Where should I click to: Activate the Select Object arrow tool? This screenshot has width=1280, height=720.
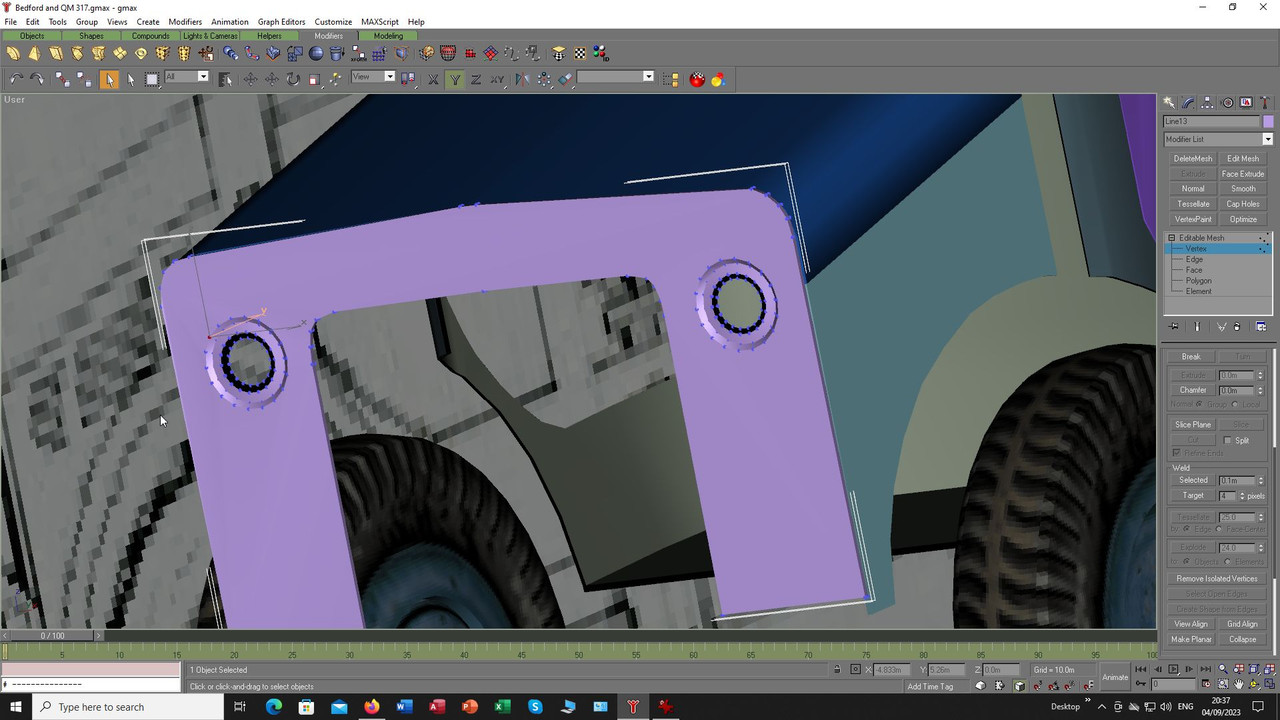(x=109, y=79)
